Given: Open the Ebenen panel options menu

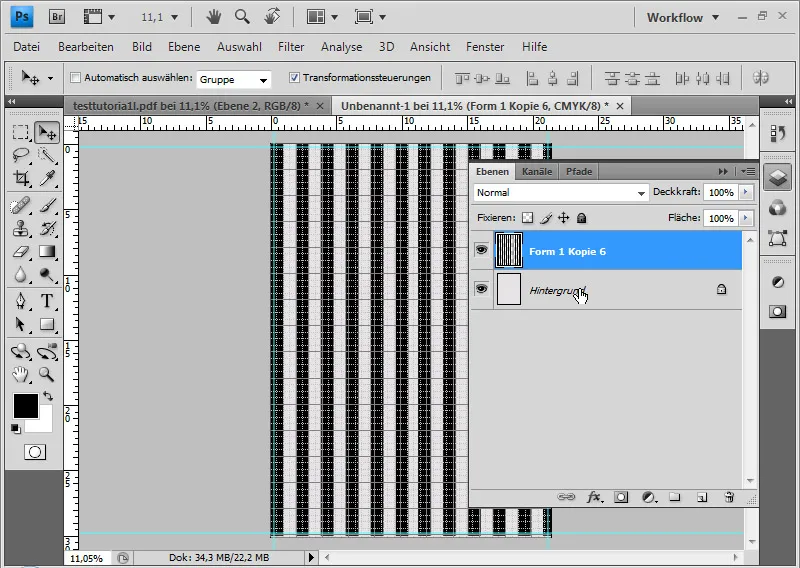Looking at the screenshot, I should pyautogui.click(x=748, y=171).
